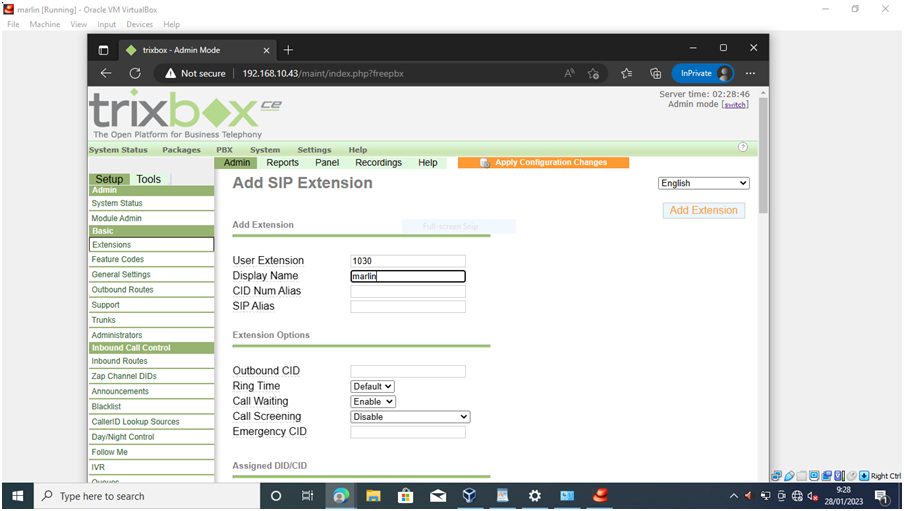Open the trixbox System menu
The height and width of the screenshot is (511, 904).
click(265, 150)
